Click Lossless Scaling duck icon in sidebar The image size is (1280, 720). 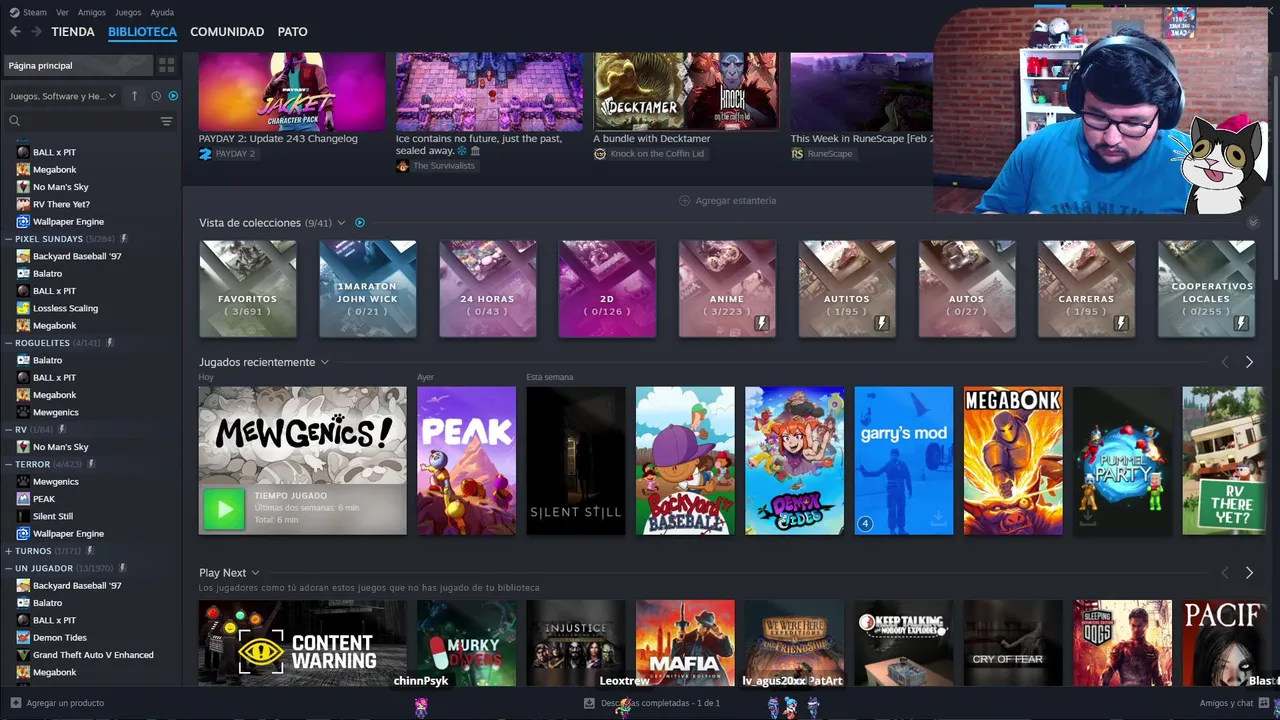click(x=23, y=308)
